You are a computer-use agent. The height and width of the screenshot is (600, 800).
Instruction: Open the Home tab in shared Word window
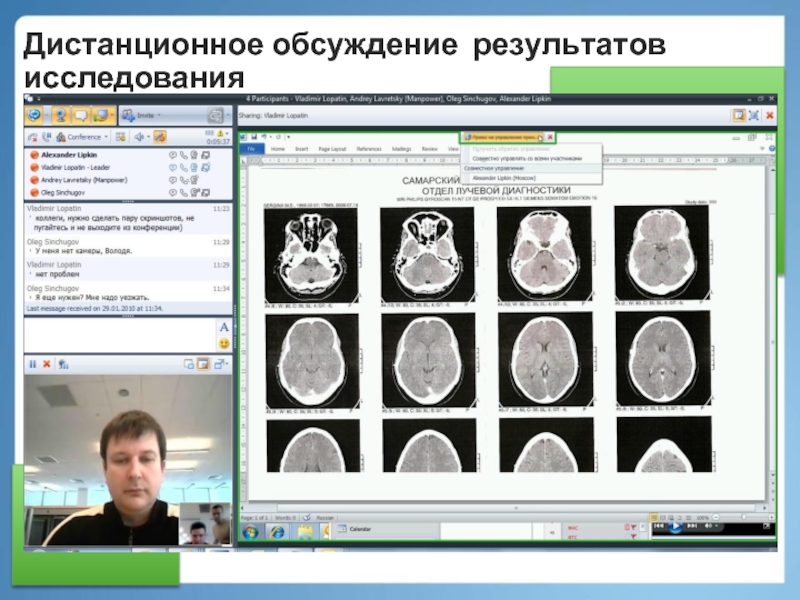click(x=278, y=149)
